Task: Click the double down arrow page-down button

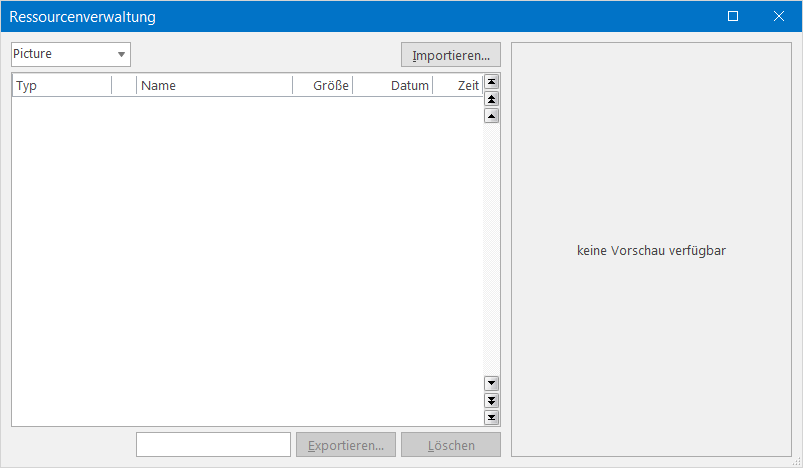Action: coord(491,400)
